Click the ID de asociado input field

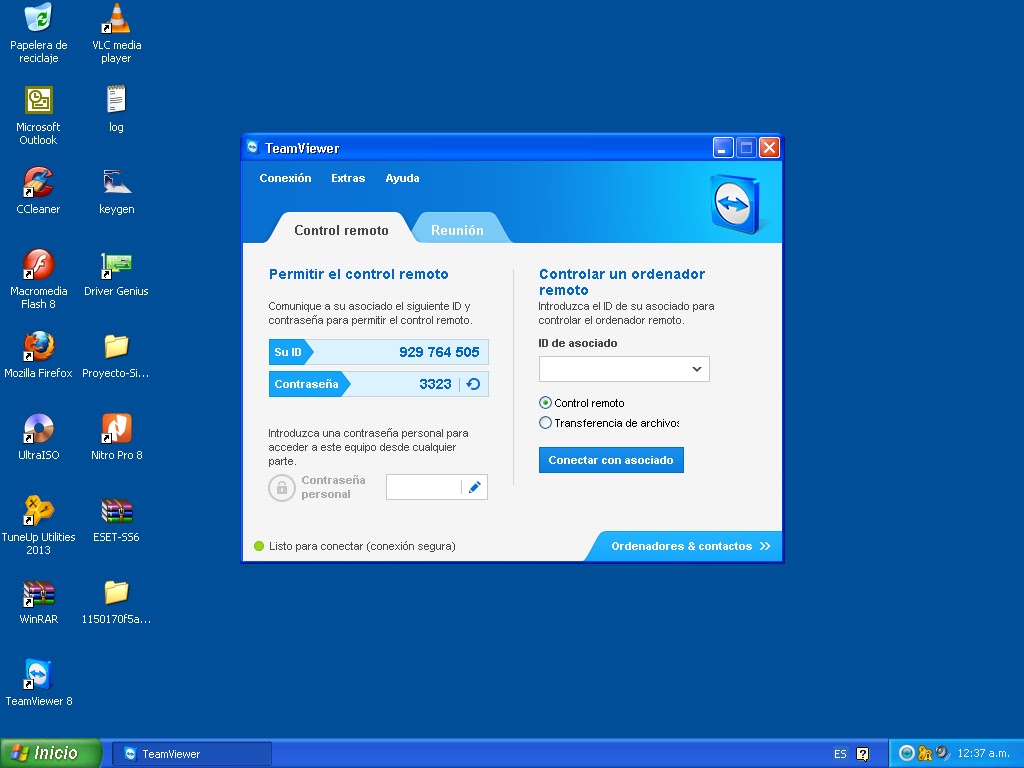(624, 369)
